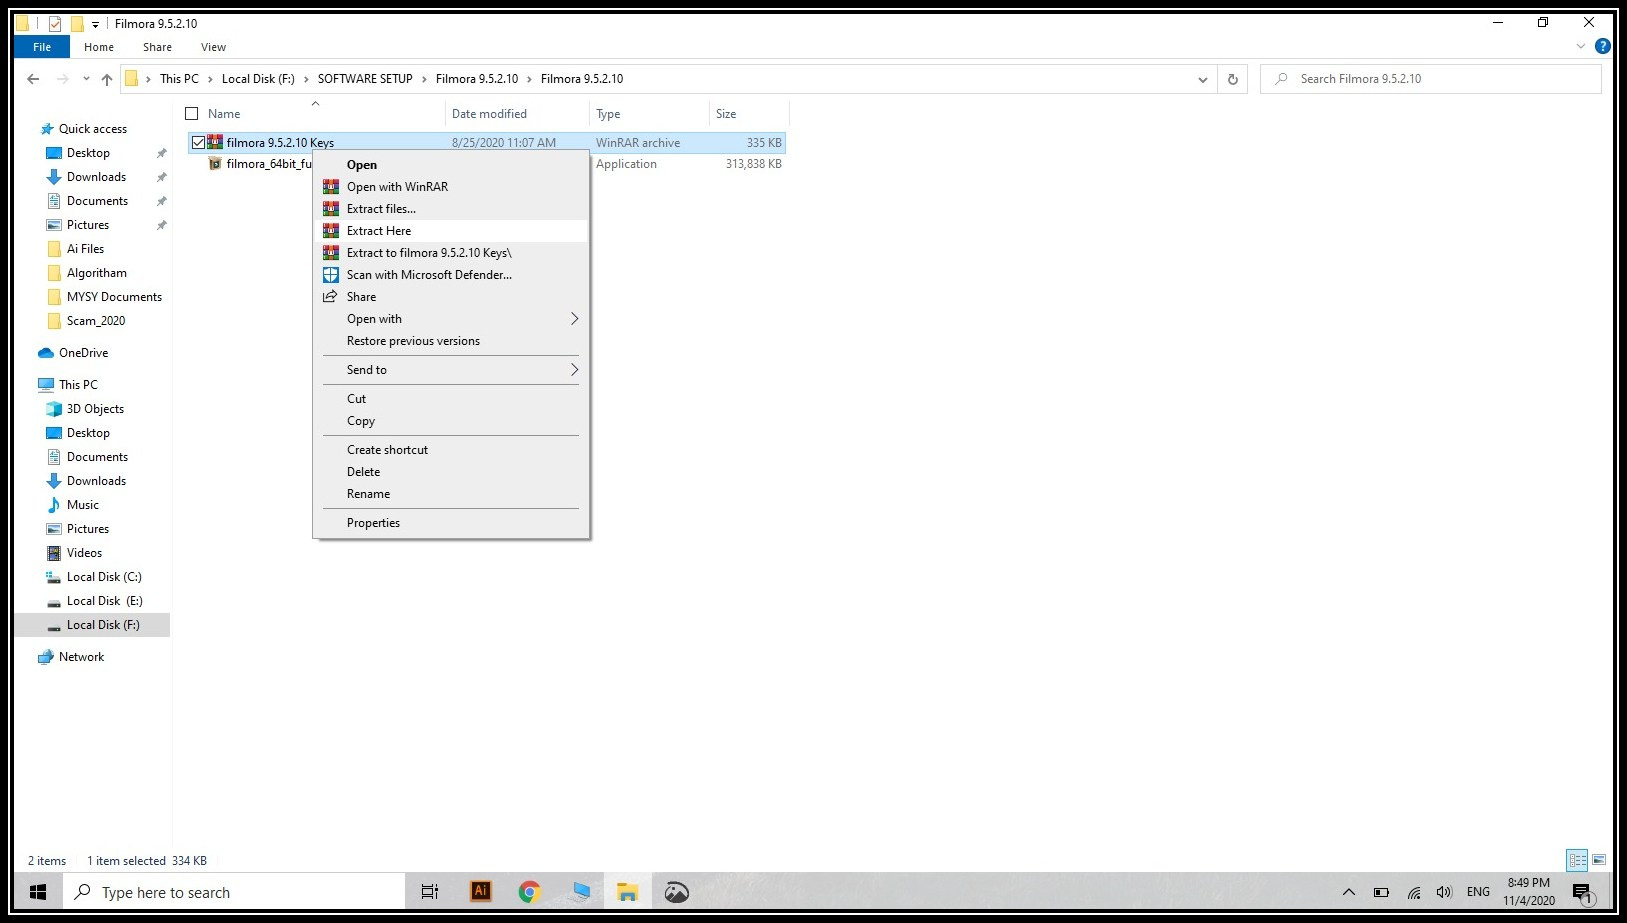This screenshot has width=1627, height=923.
Task: Click ENG language indicator in tray
Action: pyautogui.click(x=1478, y=892)
